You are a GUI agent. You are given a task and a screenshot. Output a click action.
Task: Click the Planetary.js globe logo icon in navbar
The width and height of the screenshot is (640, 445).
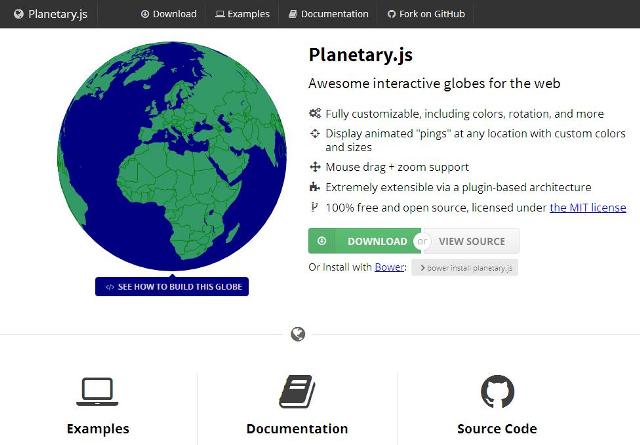coord(19,14)
